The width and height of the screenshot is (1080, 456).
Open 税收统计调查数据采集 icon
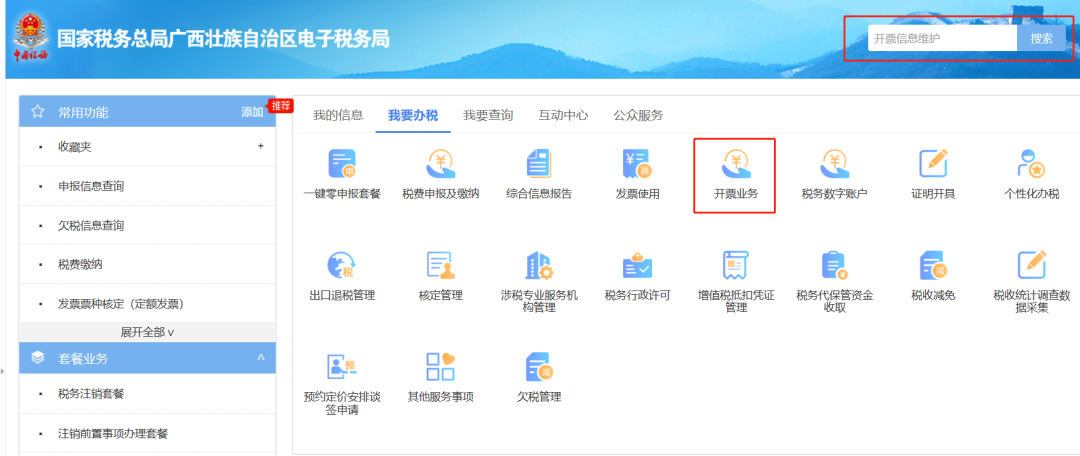(1031, 266)
